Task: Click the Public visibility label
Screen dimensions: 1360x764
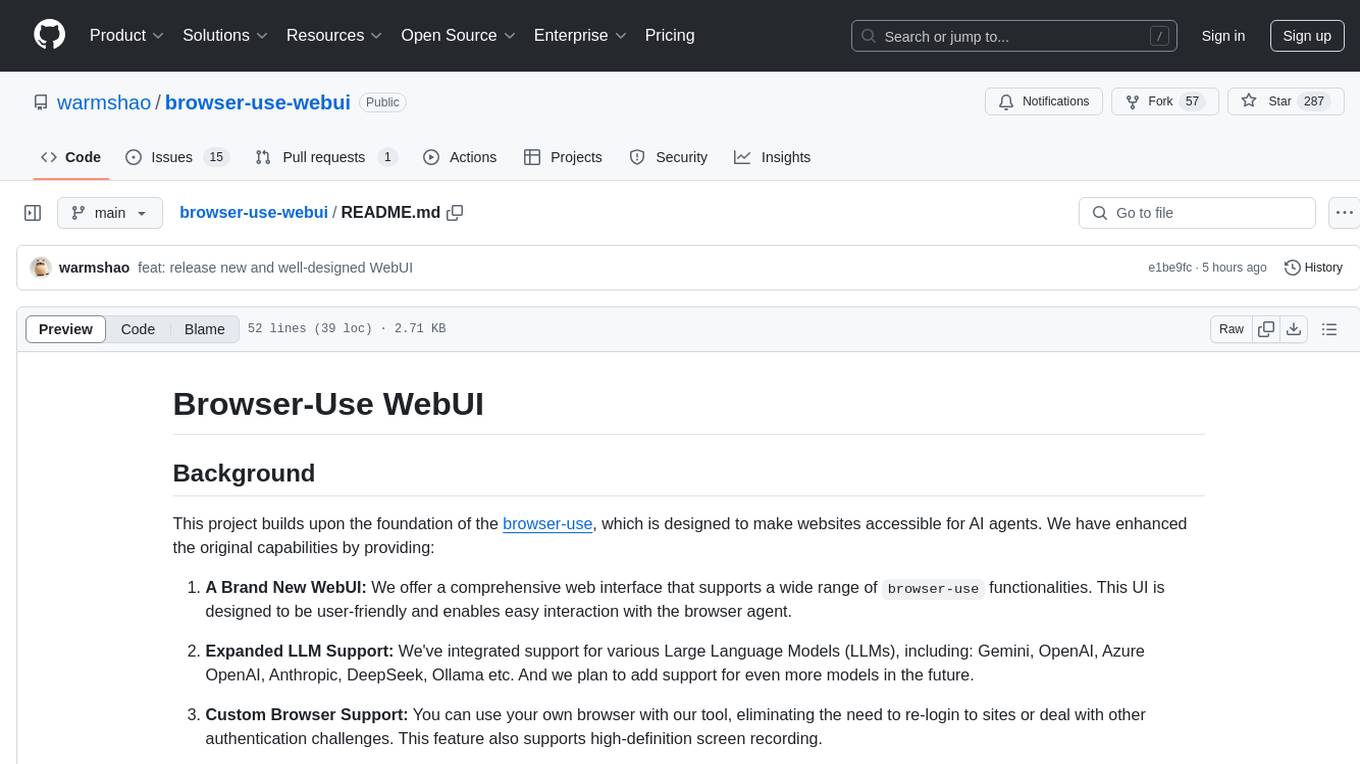Action: point(382,102)
